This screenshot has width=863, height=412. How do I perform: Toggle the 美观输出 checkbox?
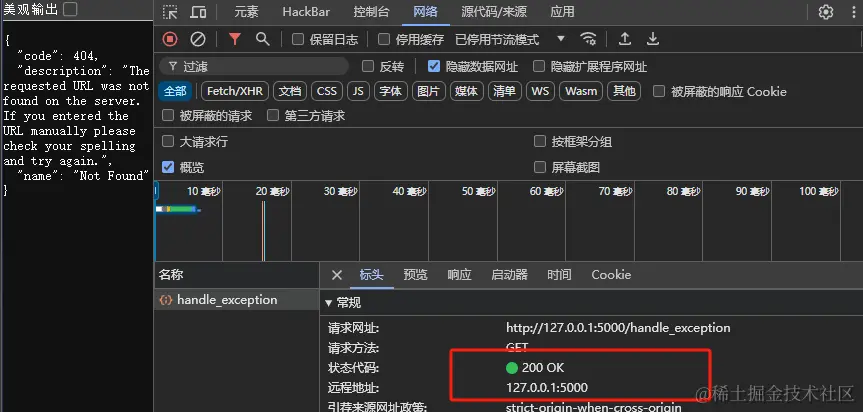pos(70,9)
